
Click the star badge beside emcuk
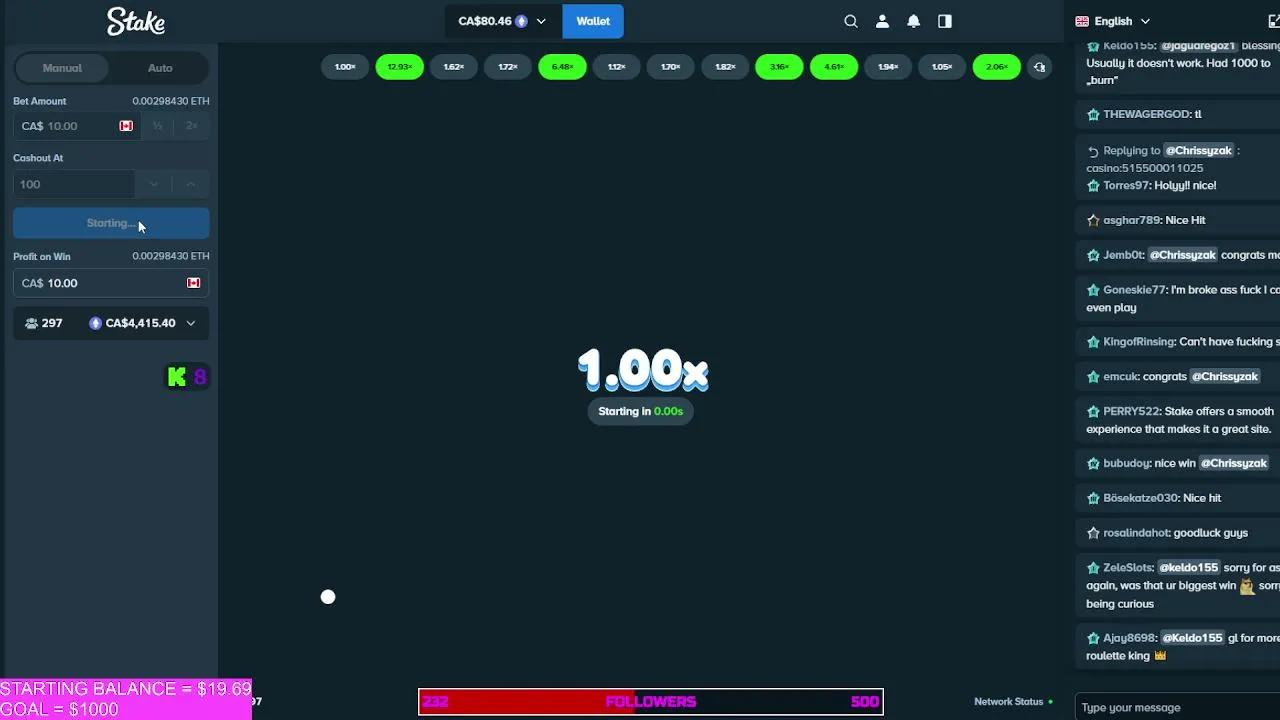[x=1093, y=377]
